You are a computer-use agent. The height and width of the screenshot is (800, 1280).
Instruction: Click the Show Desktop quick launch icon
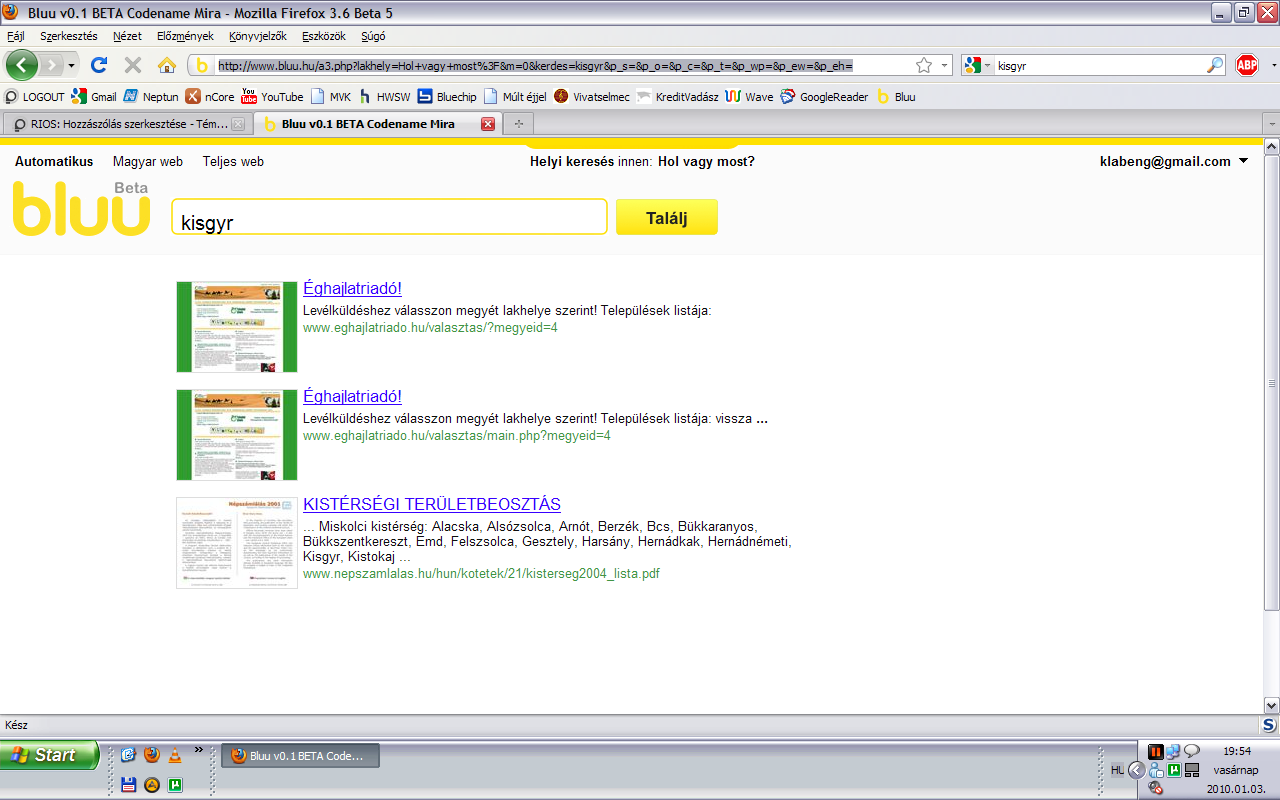(x=129, y=755)
